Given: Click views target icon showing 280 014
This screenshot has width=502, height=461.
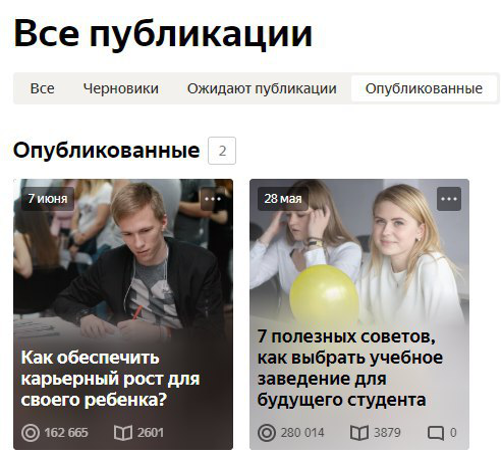Looking at the screenshot, I should pos(267,433).
